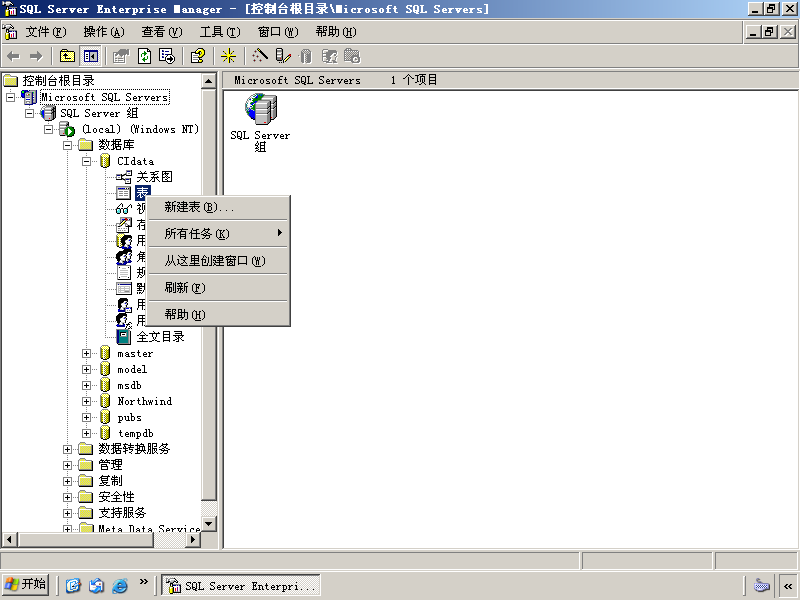The height and width of the screenshot is (600, 800).
Task: Click the Export List toolbar icon
Action: click(167, 56)
